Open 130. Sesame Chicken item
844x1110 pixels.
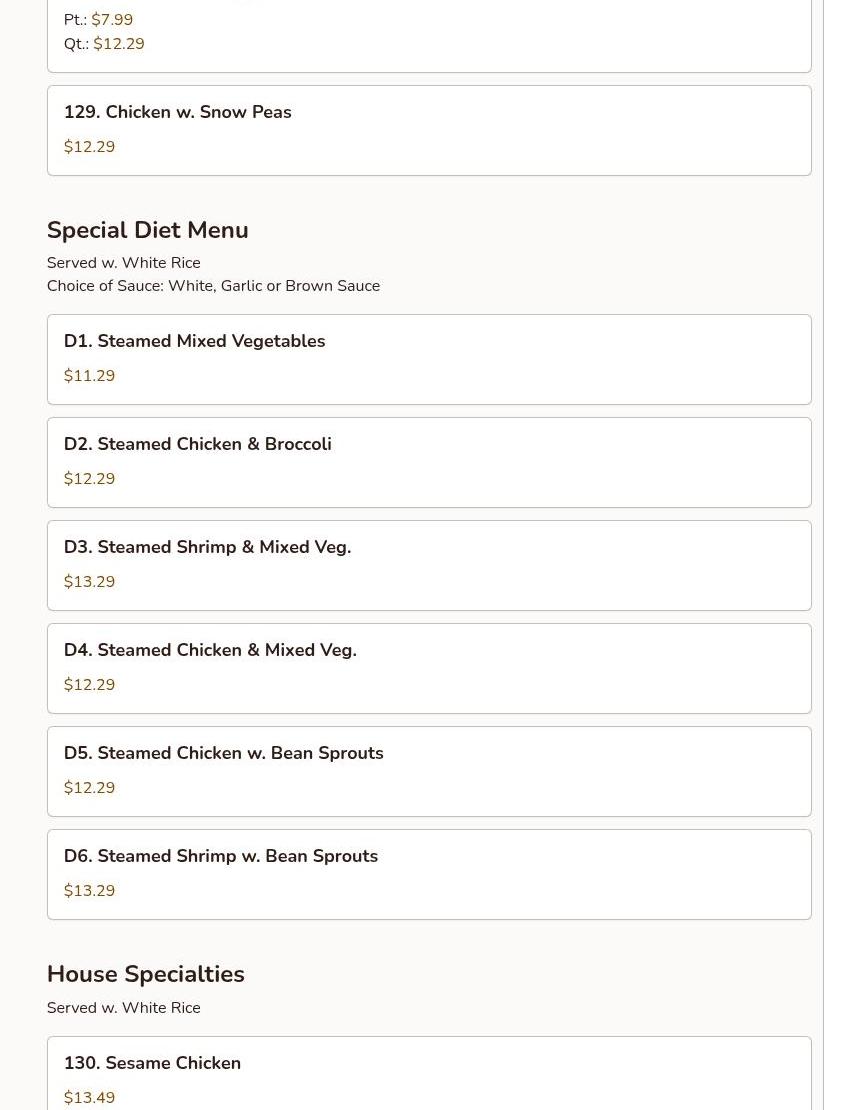(x=152, y=1063)
